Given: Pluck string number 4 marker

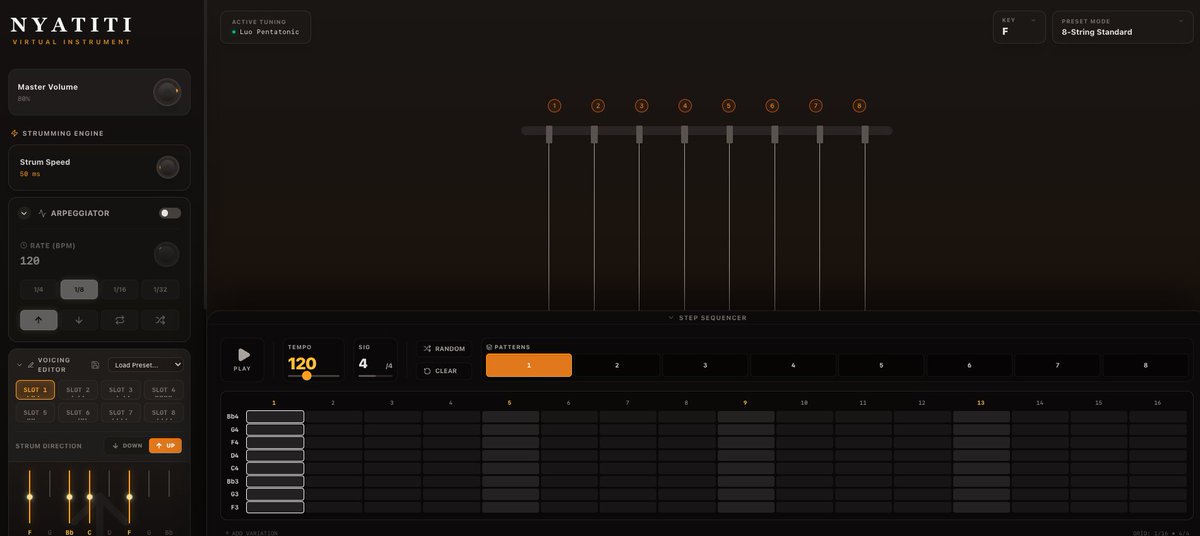Looking at the screenshot, I should (685, 105).
